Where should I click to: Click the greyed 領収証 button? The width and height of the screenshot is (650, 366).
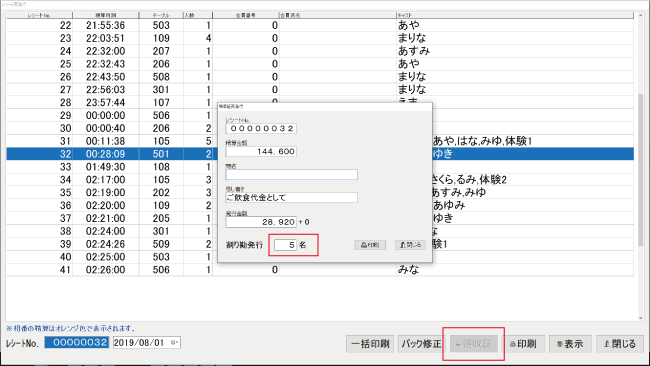pyautogui.click(x=474, y=344)
